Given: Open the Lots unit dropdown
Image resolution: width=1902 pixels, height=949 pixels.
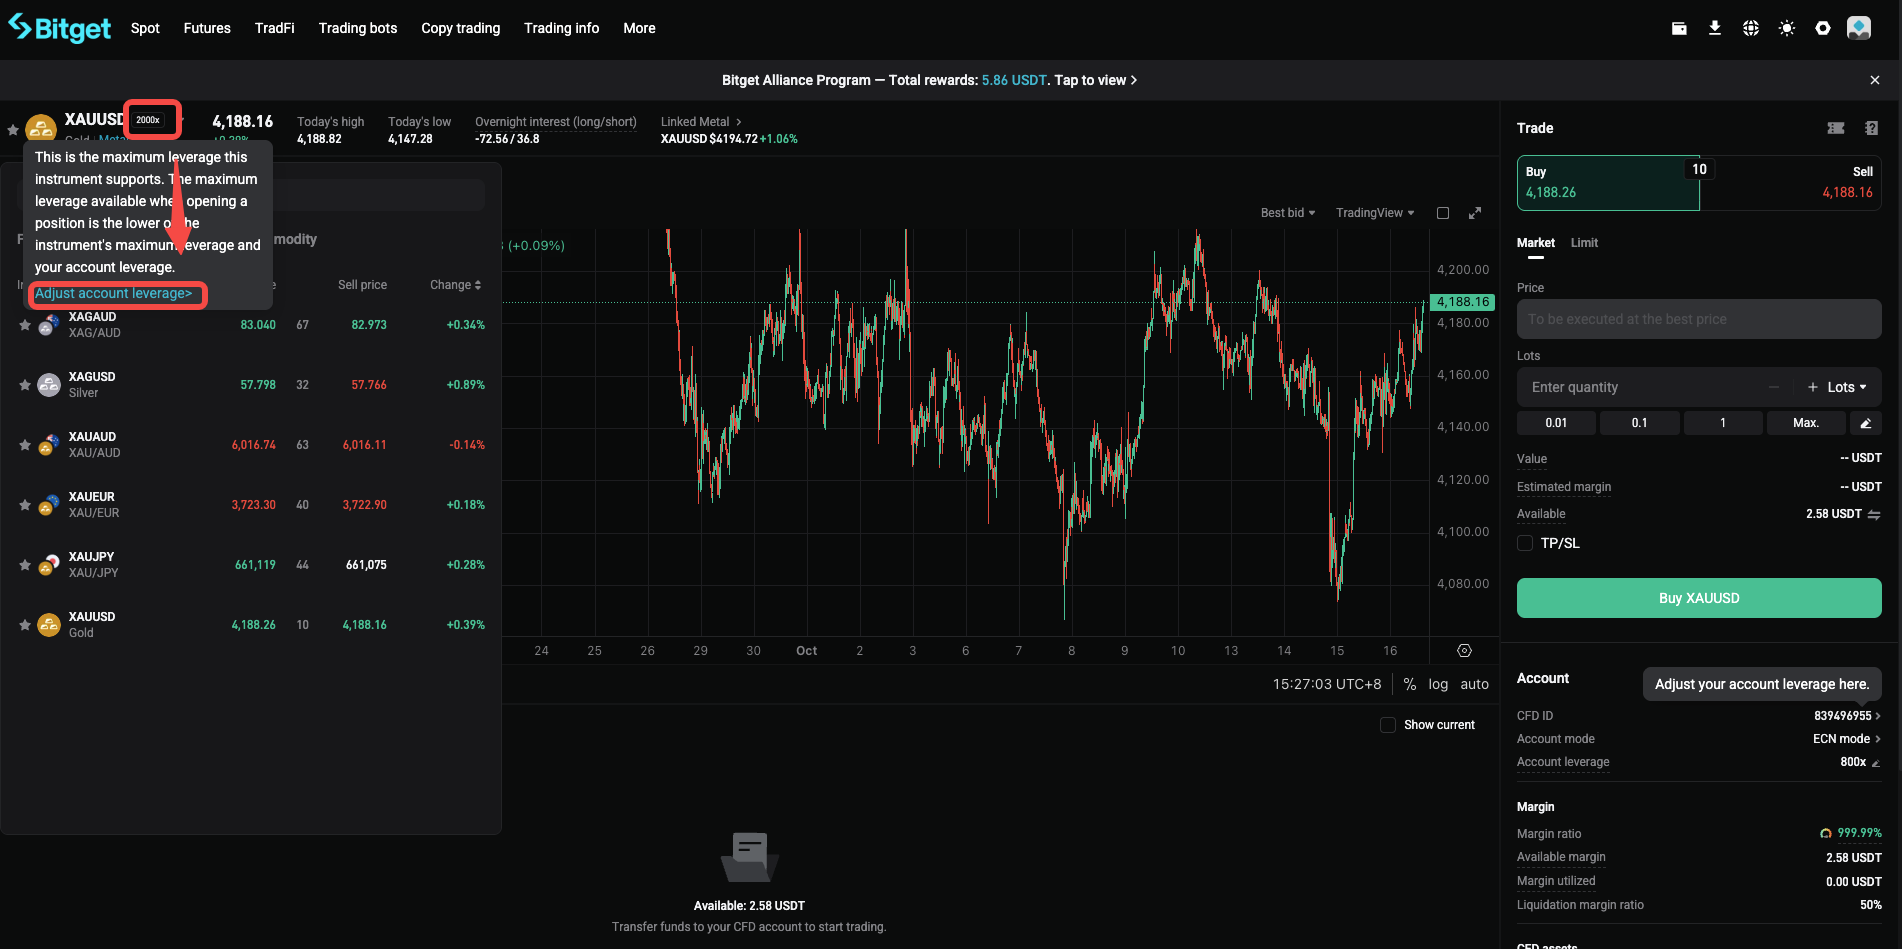Looking at the screenshot, I should [x=1847, y=387].
